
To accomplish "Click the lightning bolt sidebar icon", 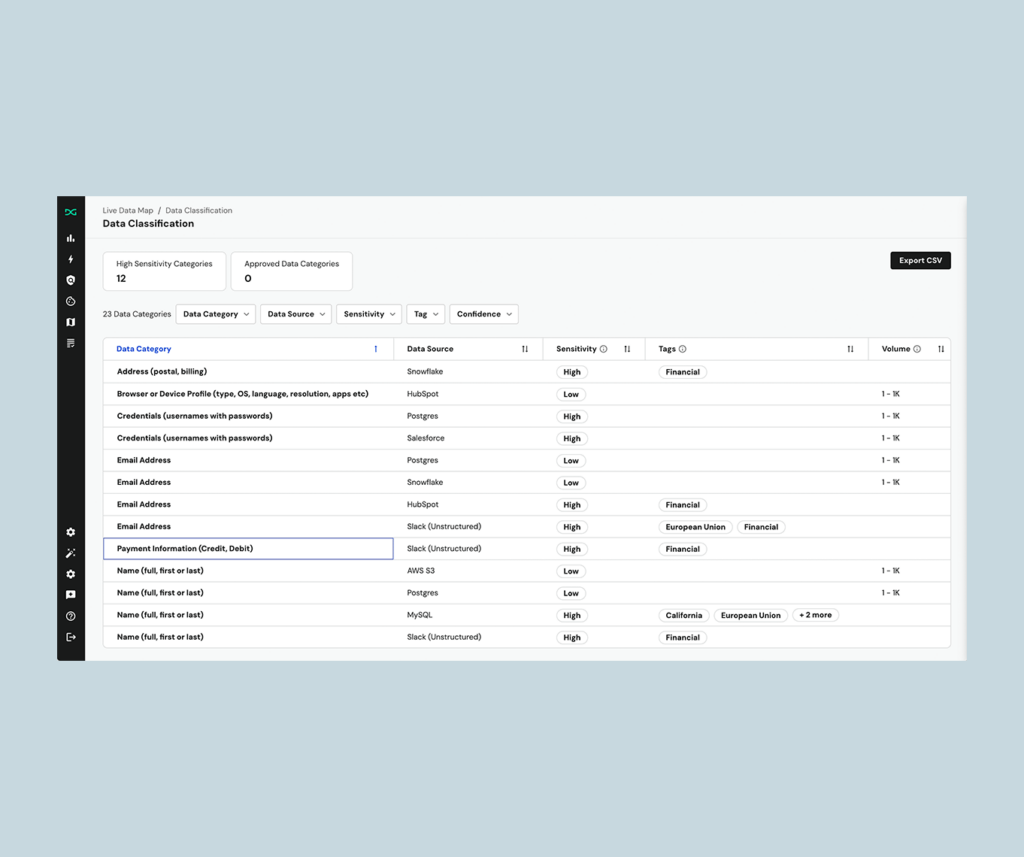I will [x=70, y=260].
